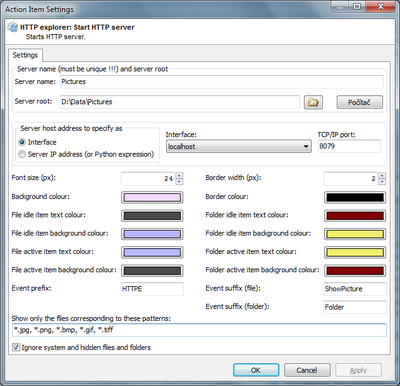Maximize the Action Item Settings window
The height and width of the screenshot is (386, 400).
[357, 7]
